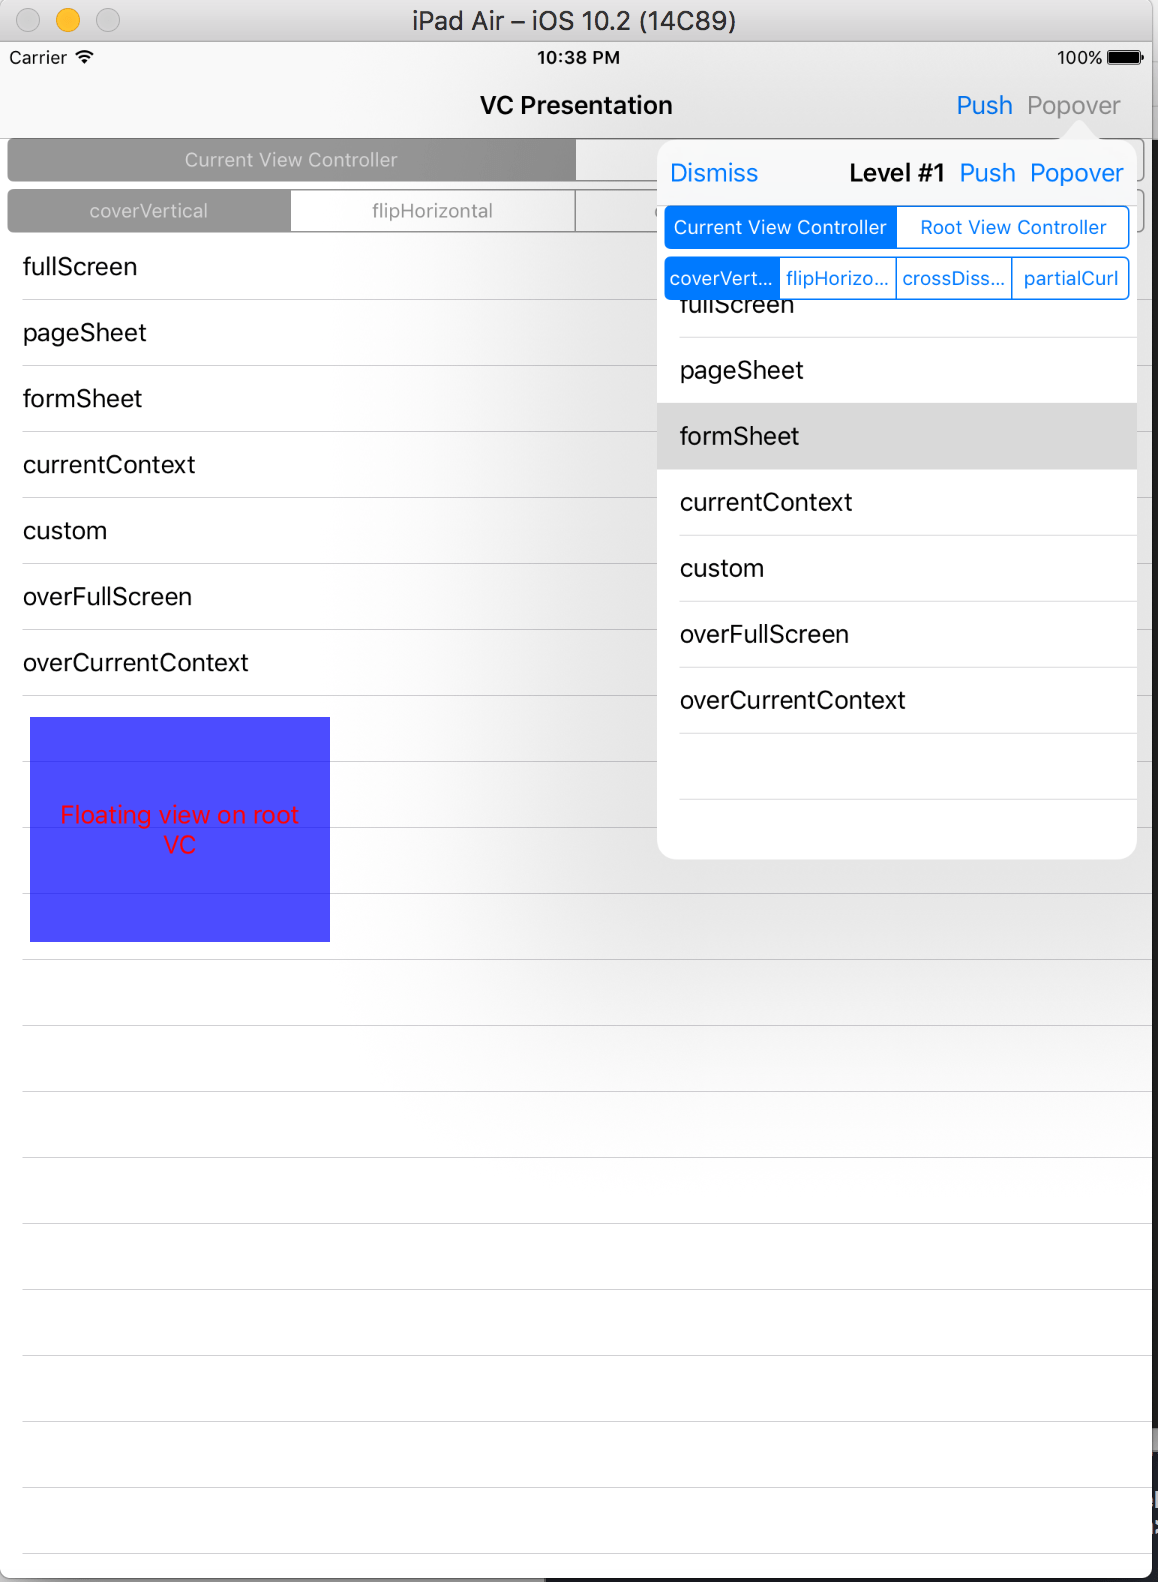Choose currentContext row in popover
The width and height of the screenshot is (1158, 1582).
[897, 503]
